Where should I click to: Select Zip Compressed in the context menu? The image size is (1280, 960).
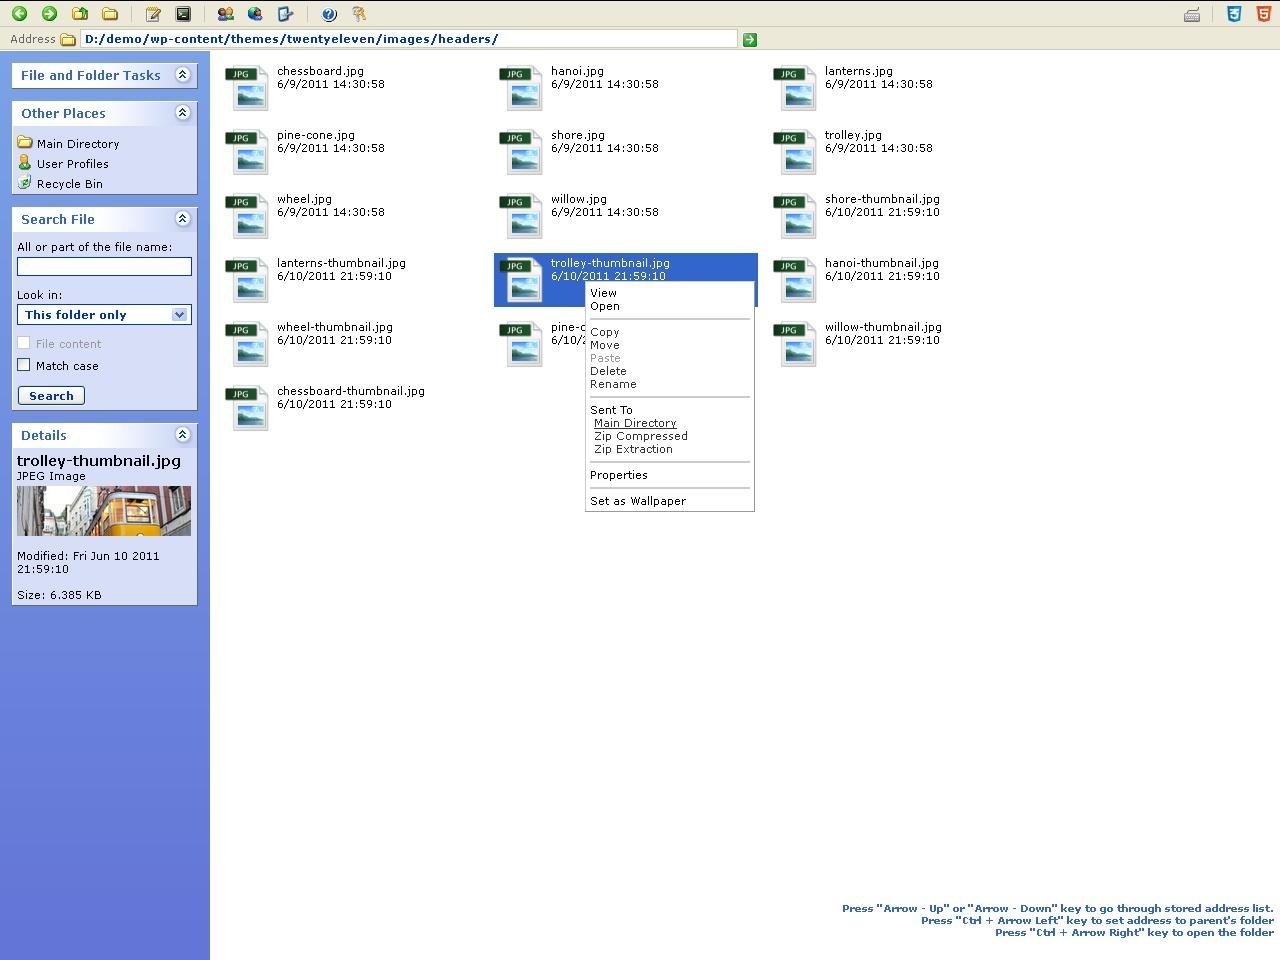point(640,436)
